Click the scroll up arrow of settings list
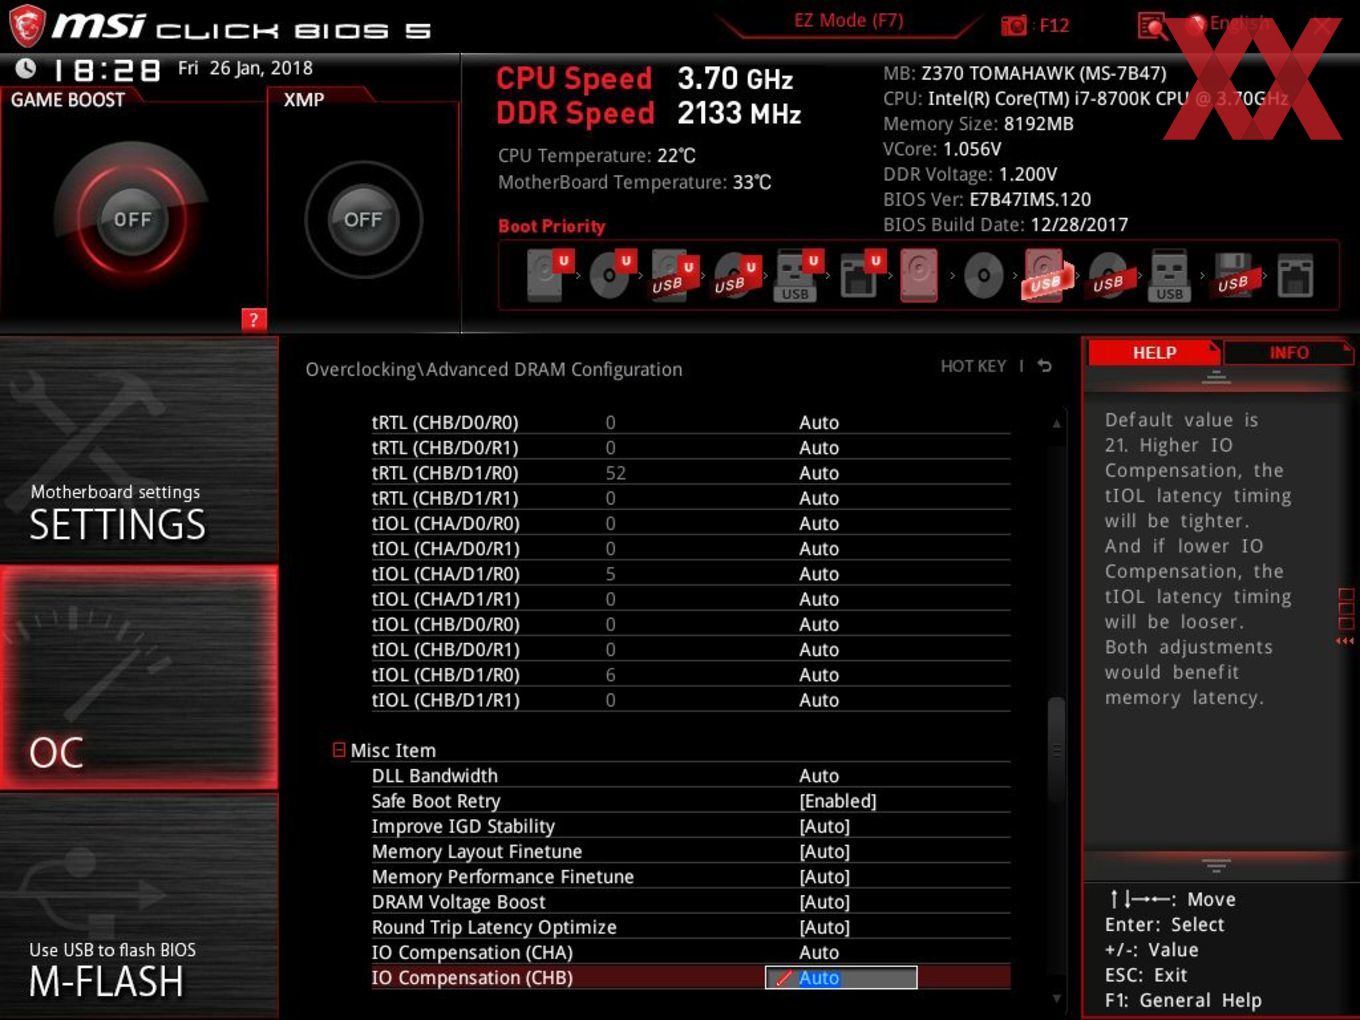Screen dimensions: 1360x1020 1056,424
